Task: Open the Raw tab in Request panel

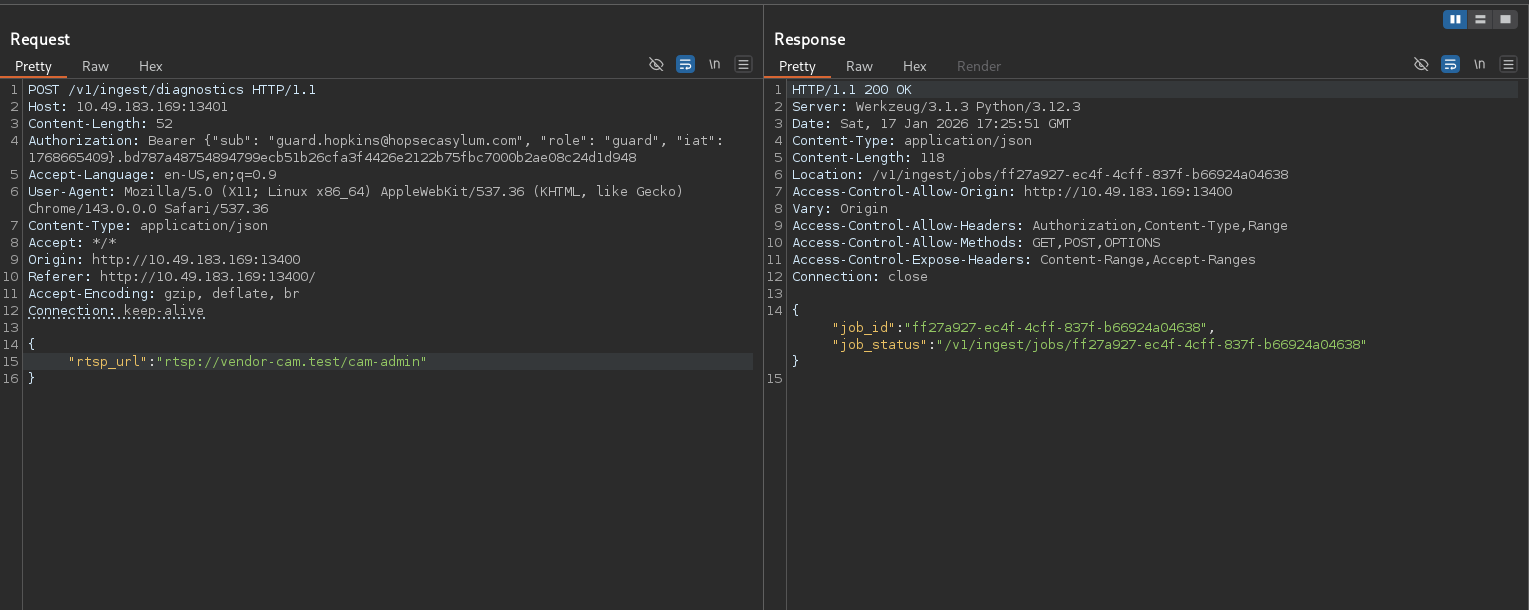Action: [96, 66]
